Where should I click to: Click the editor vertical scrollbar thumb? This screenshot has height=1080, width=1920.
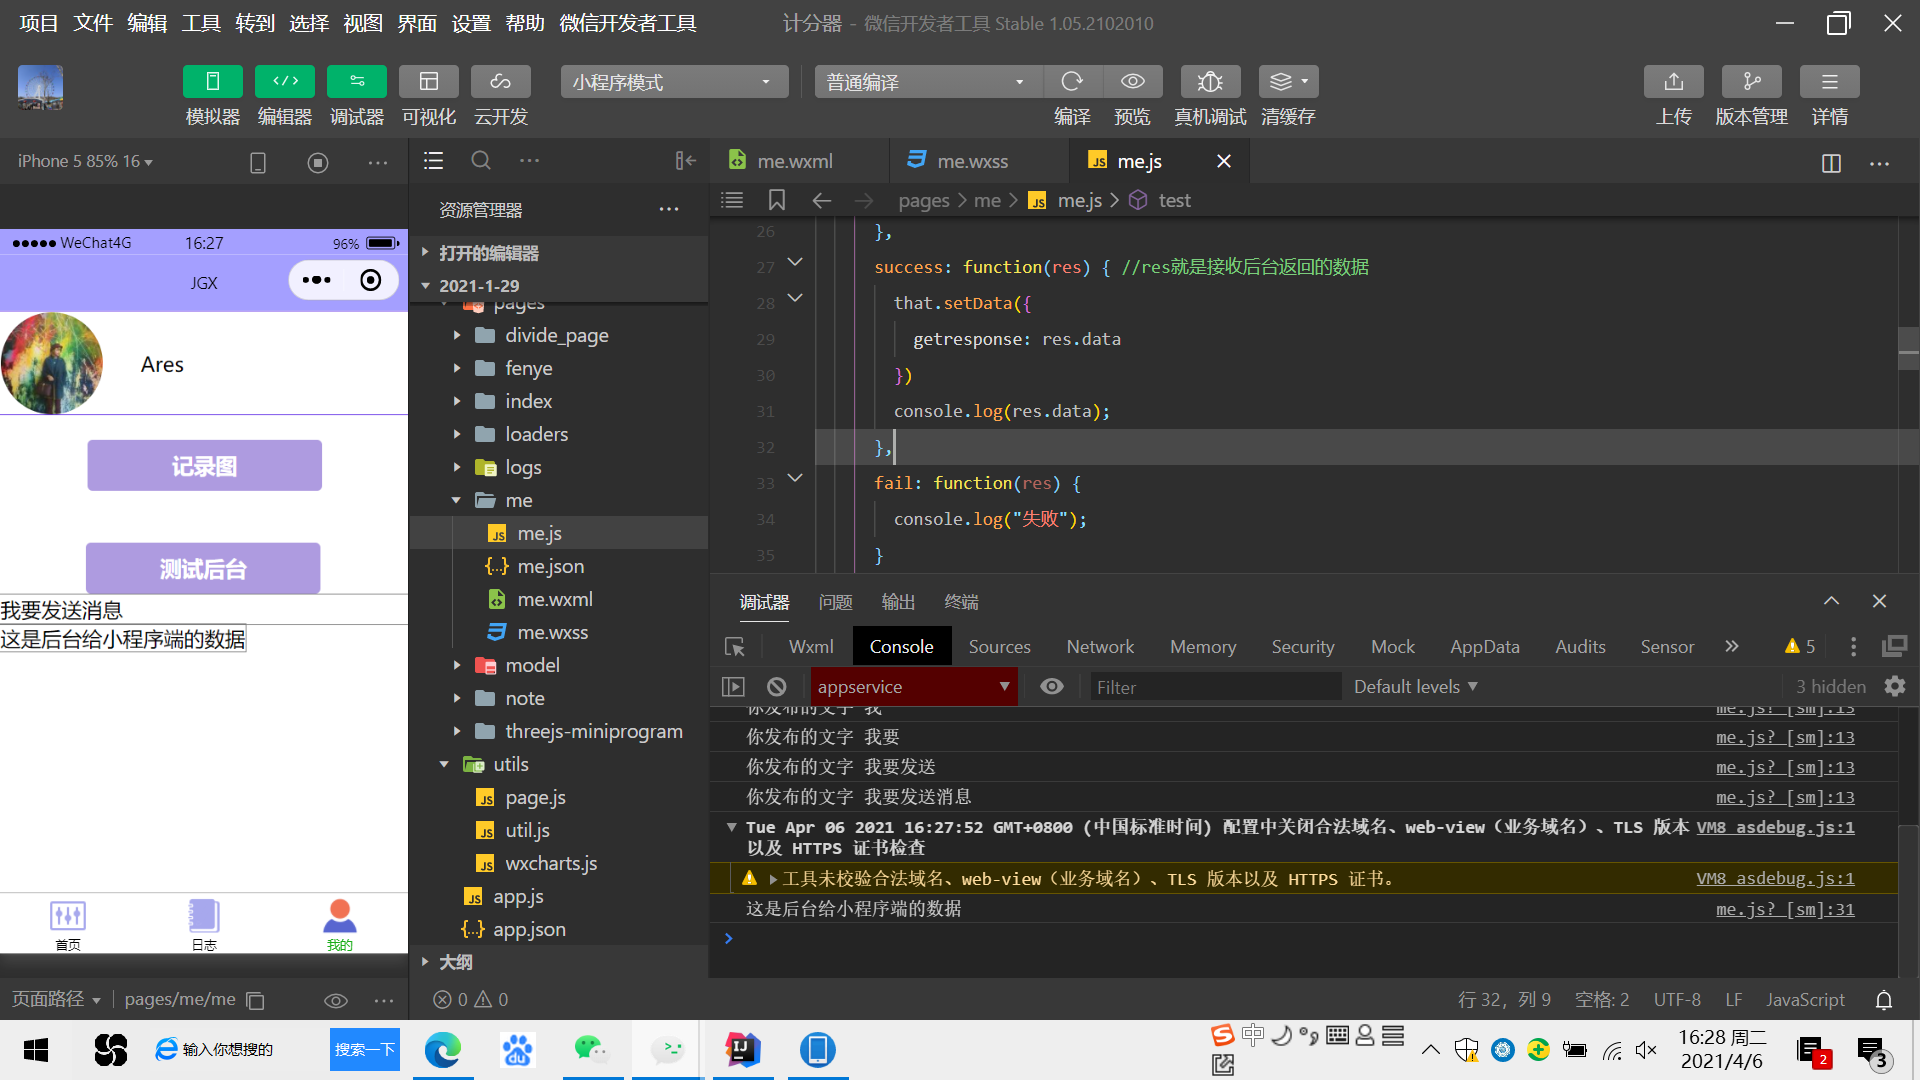pyautogui.click(x=1908, y=350)
